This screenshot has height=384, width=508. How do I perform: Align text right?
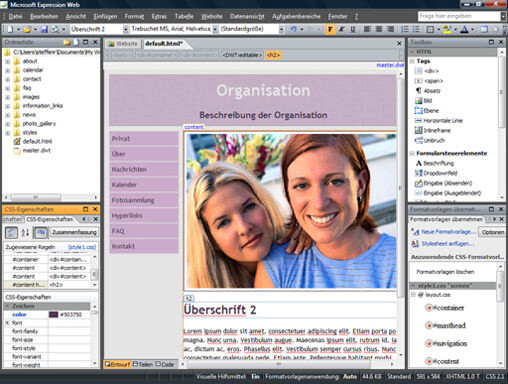coord(390,29)
